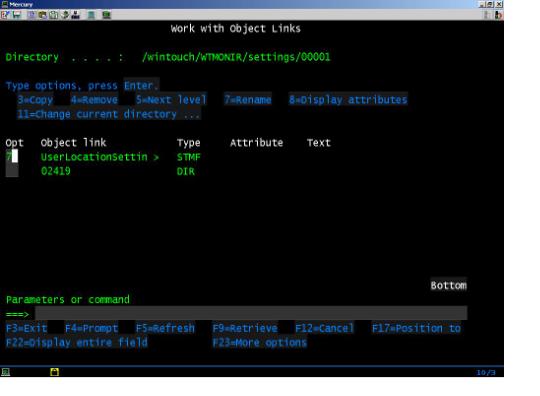Click the STMF type value

coord(189,157)
